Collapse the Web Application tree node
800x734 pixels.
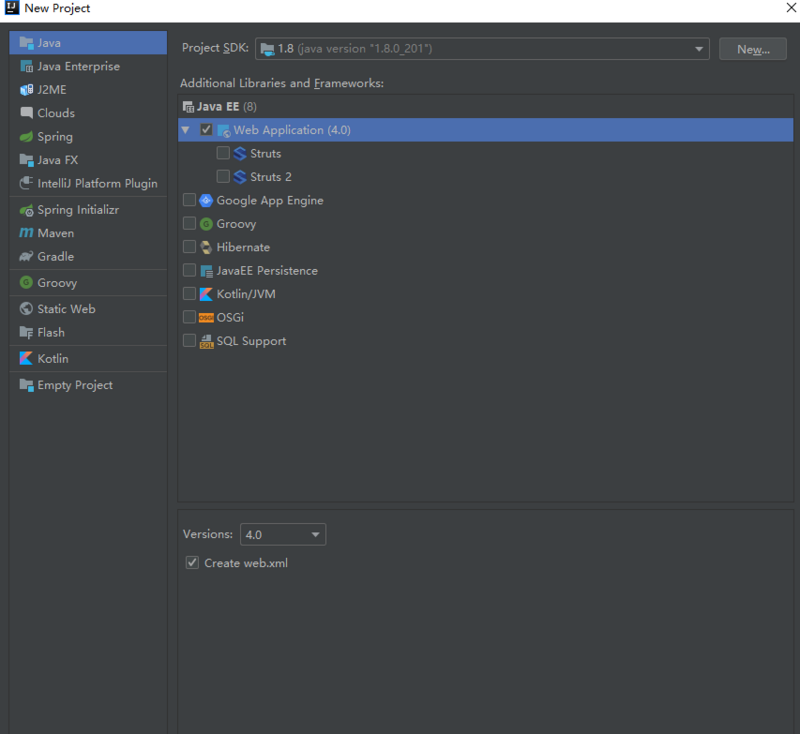[186, 130]
